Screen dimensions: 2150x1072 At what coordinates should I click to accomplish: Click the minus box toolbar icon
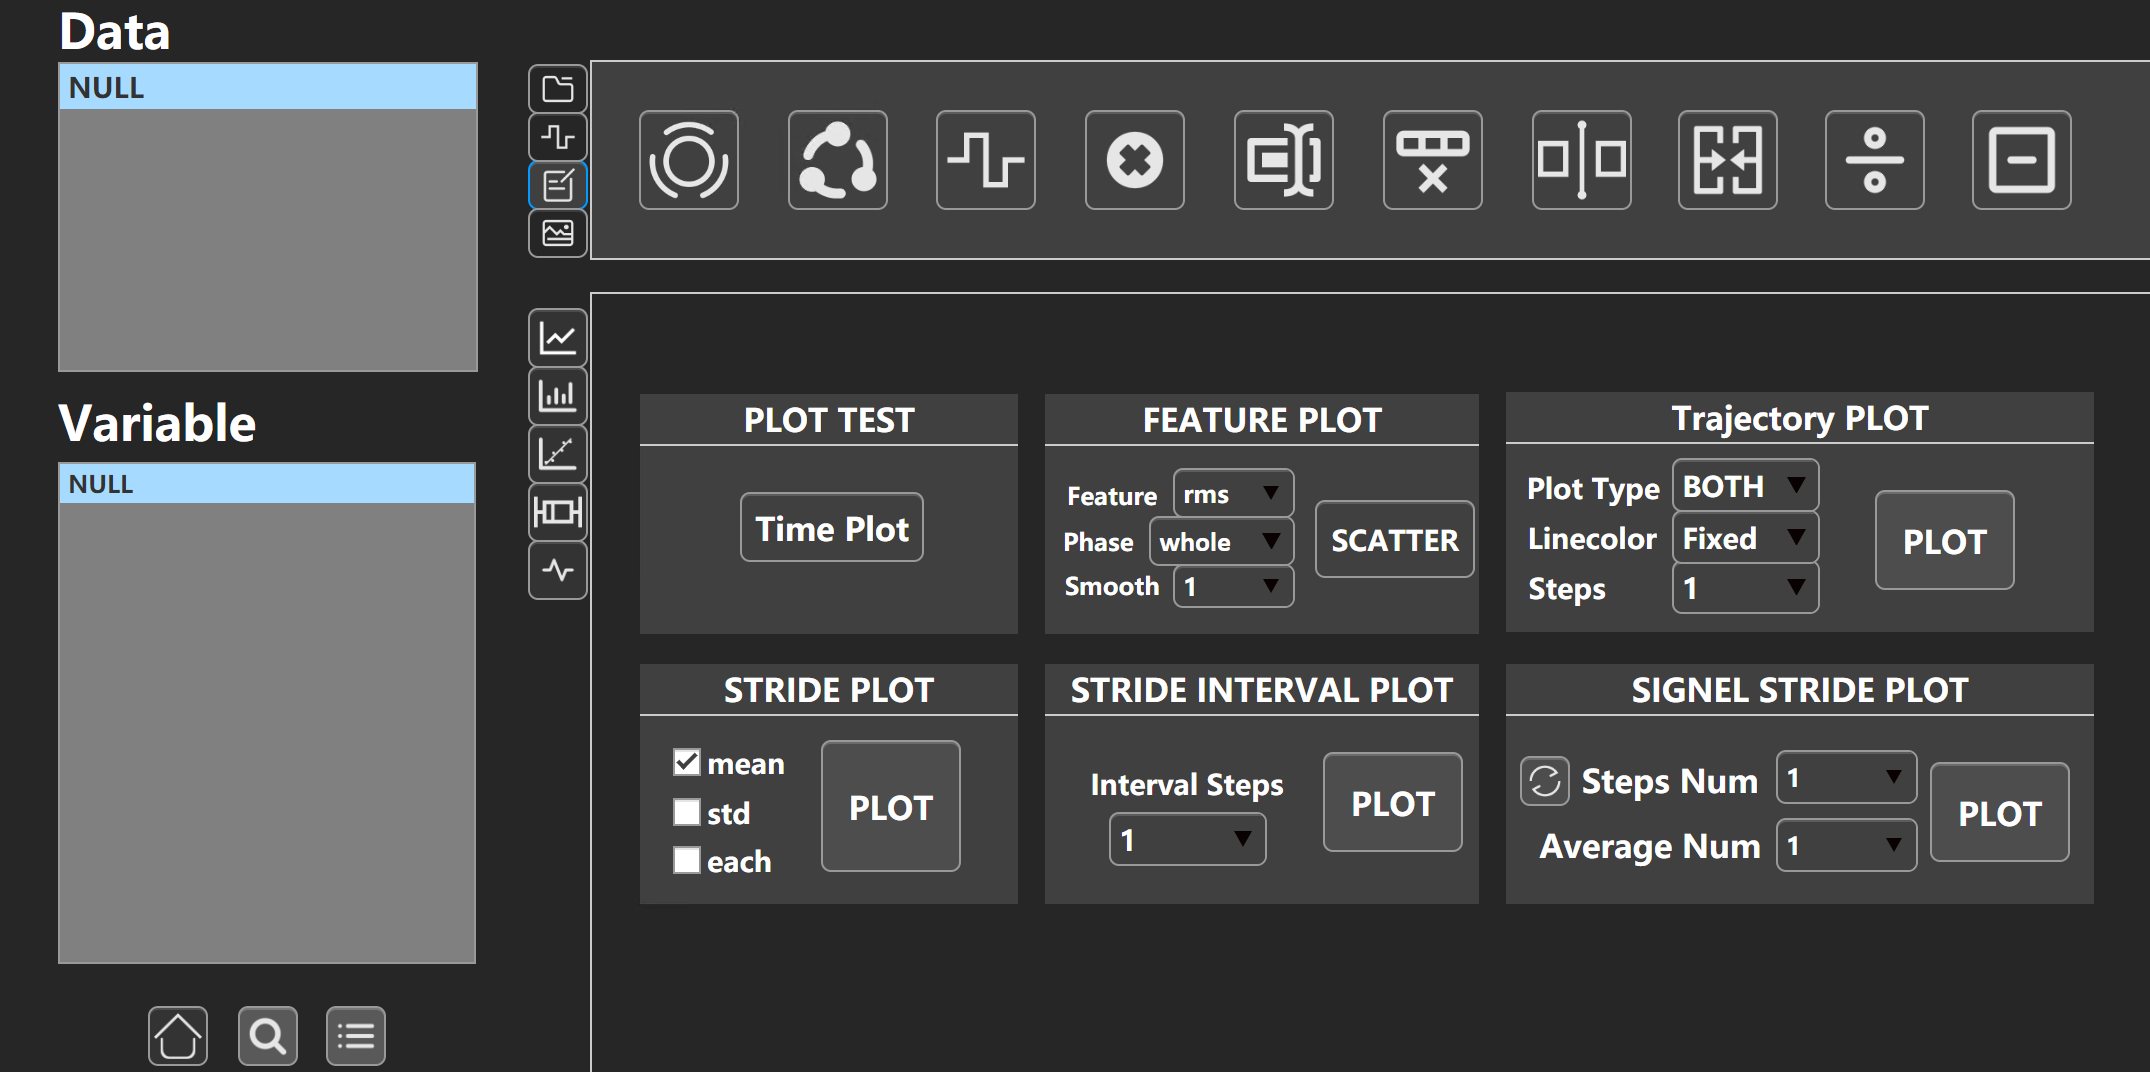2022,160
